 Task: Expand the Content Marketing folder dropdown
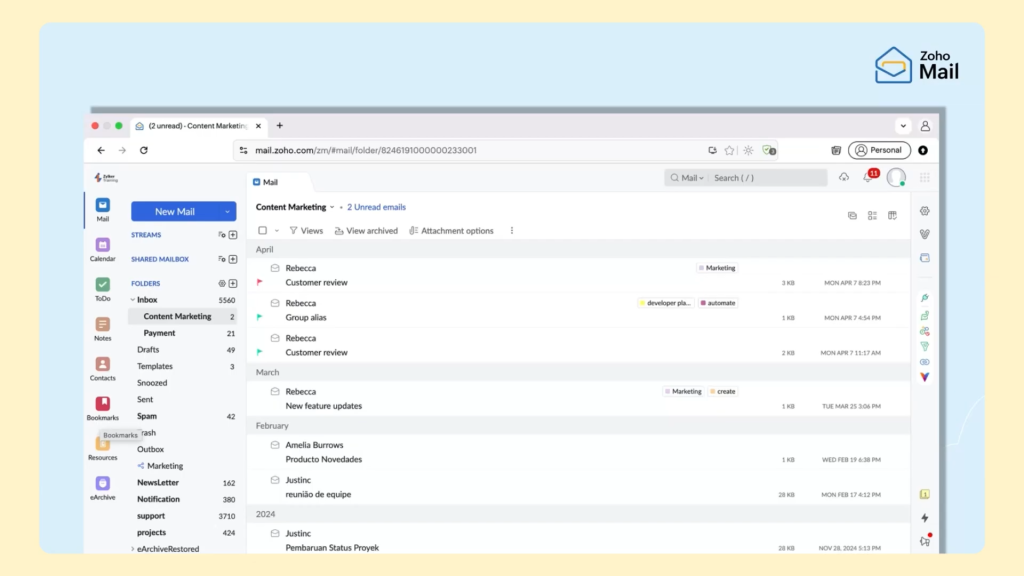(332, 208)
